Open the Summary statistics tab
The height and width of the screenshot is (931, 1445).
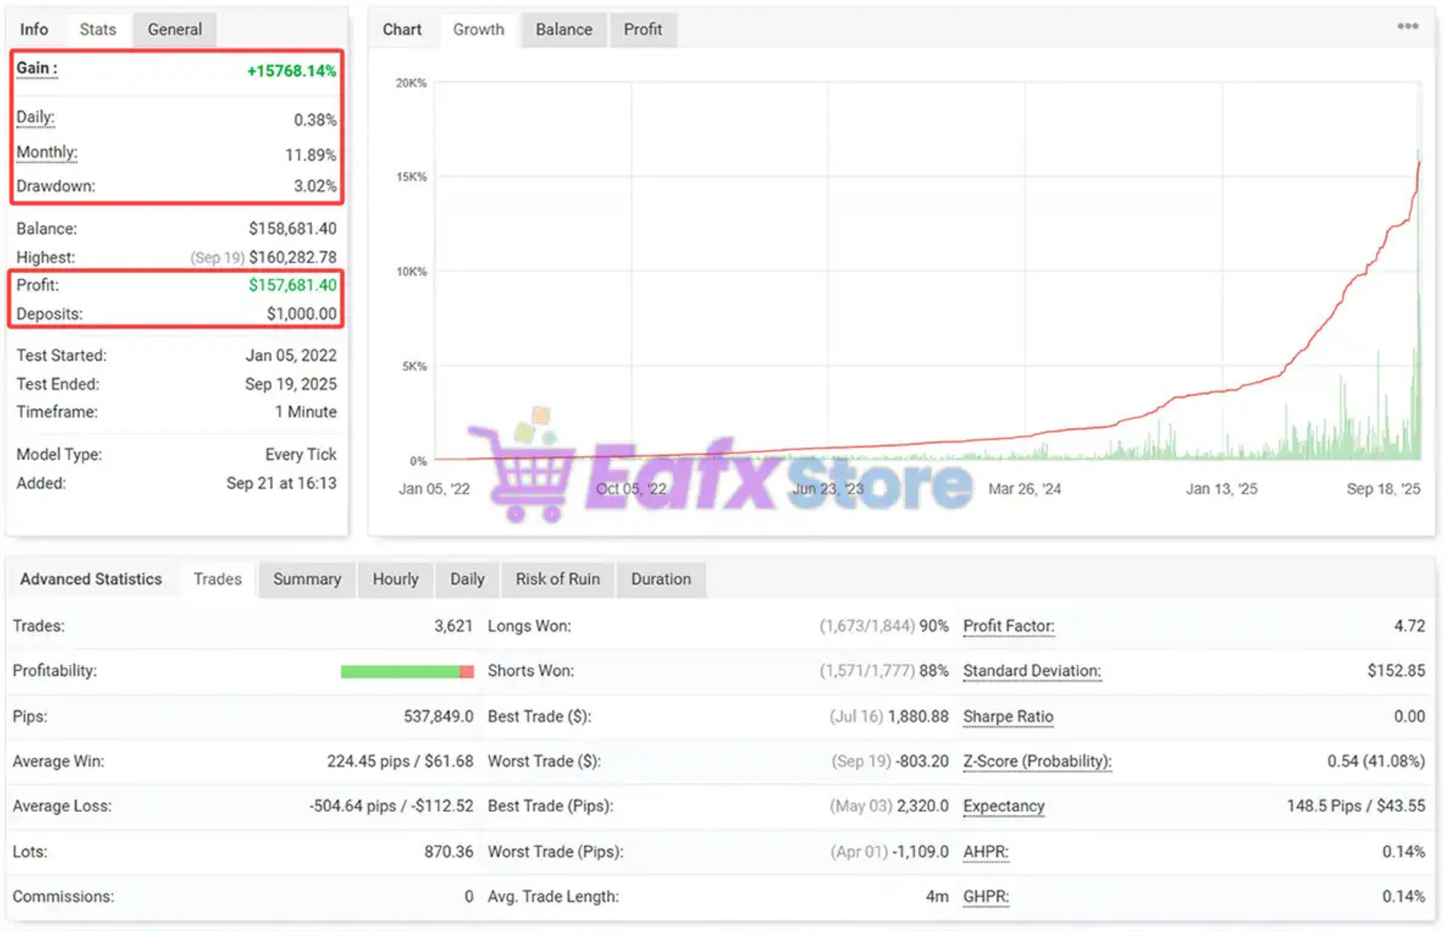(x=306, y=579)
